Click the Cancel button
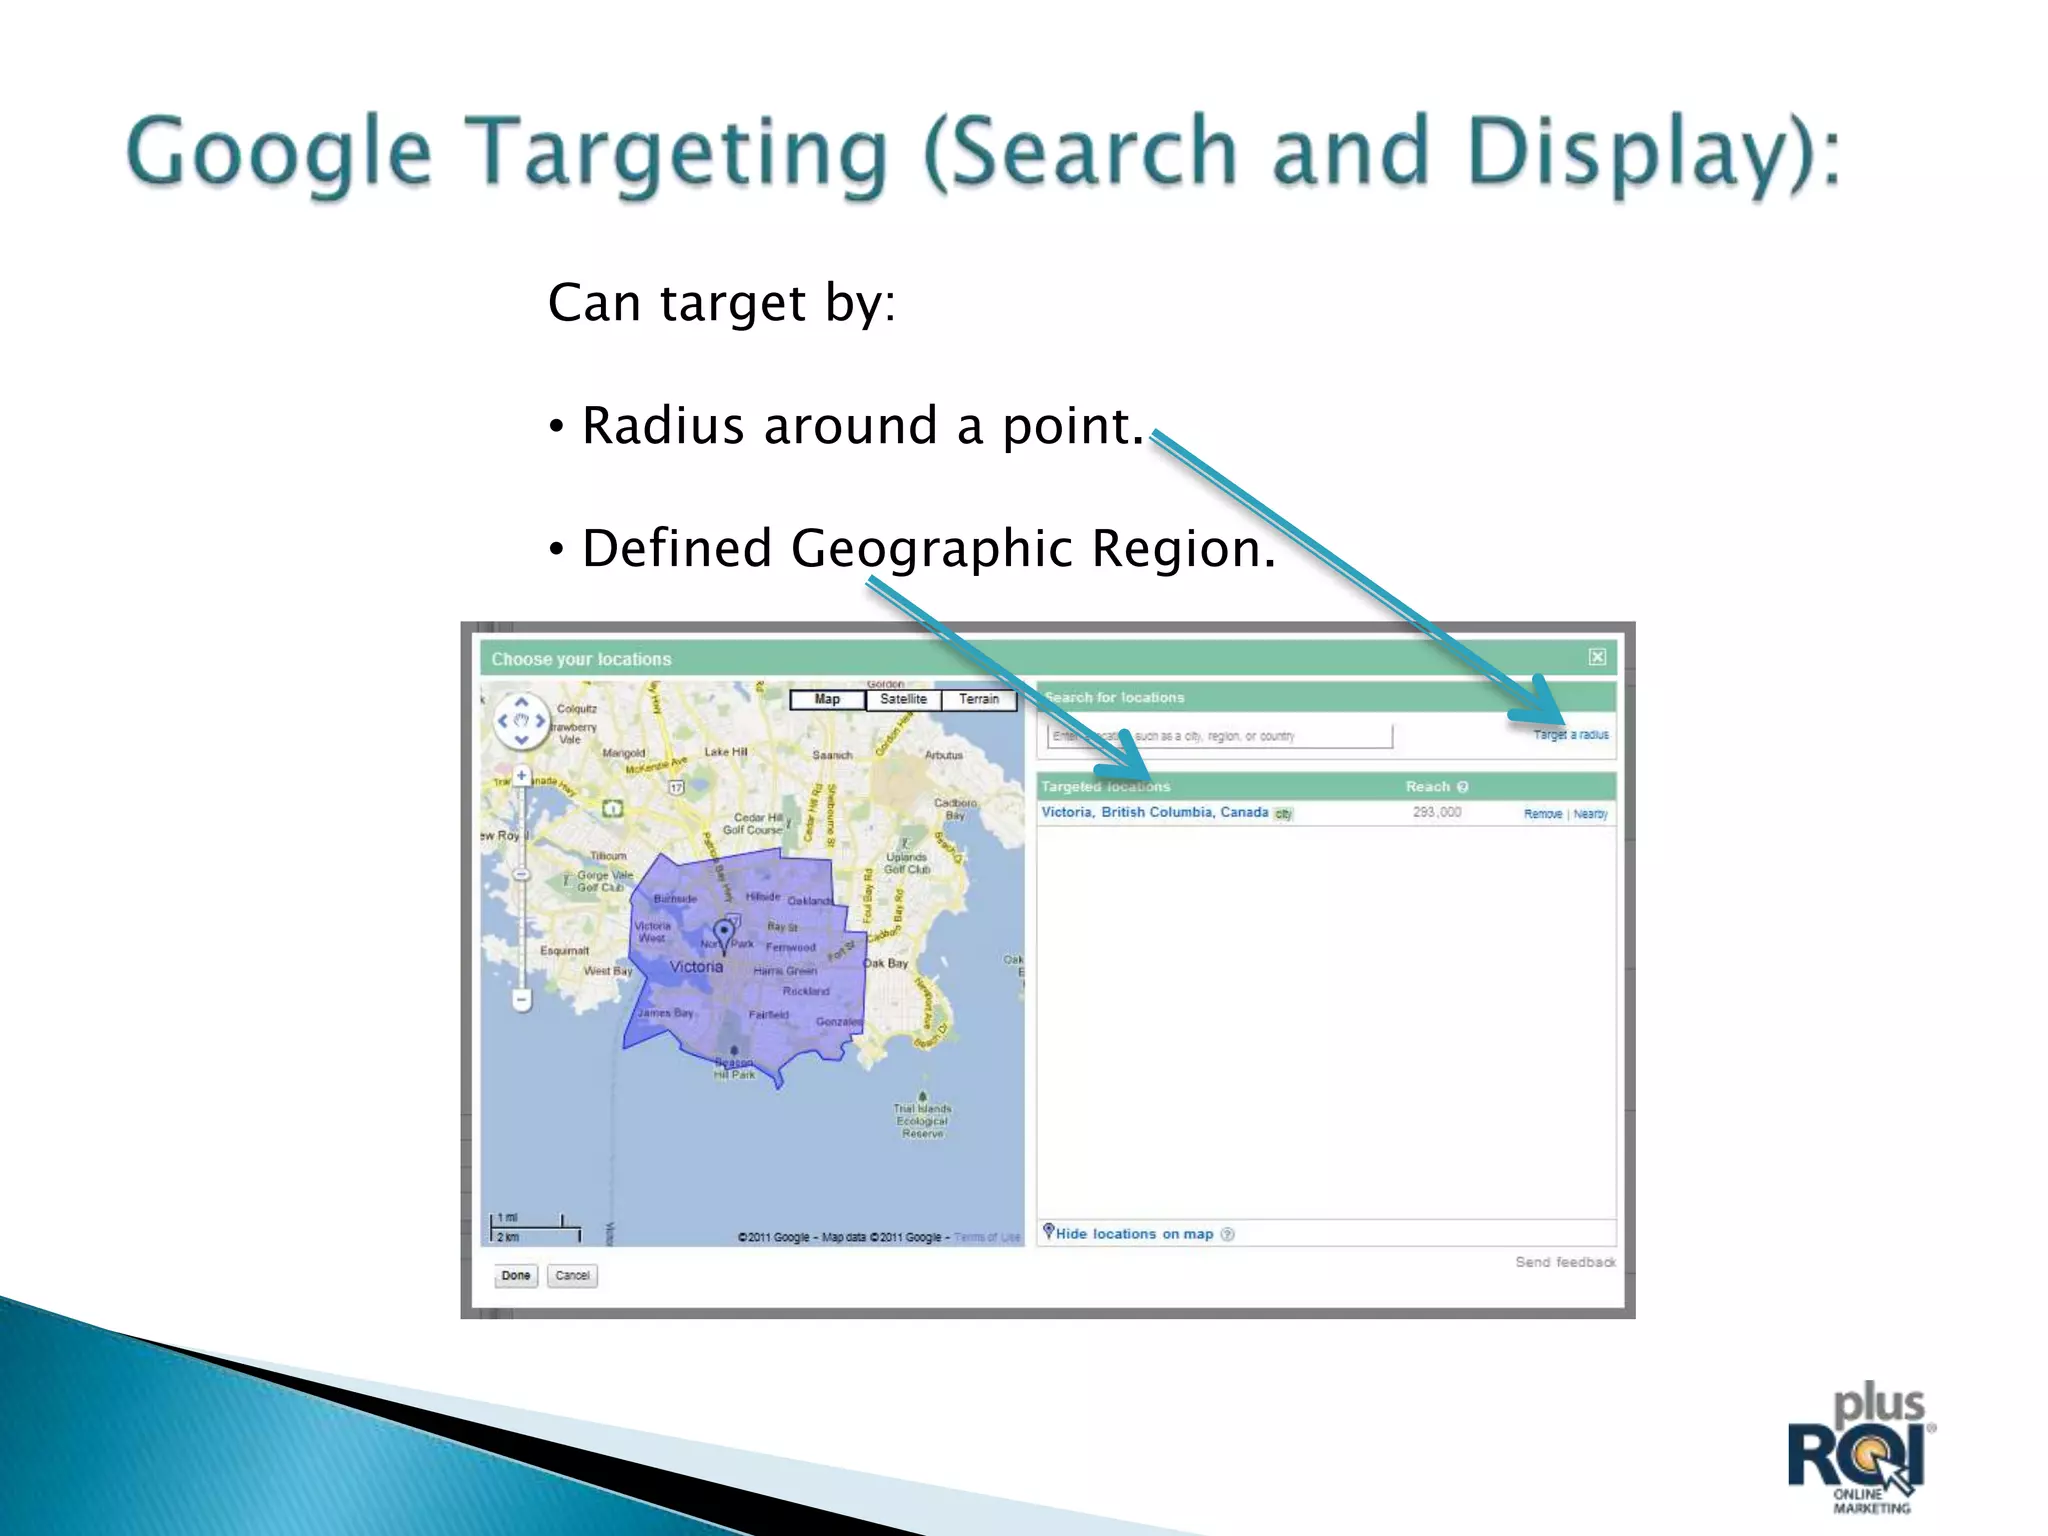Viewport: 2048px width, 1536px height. (x=572, y=1276)
